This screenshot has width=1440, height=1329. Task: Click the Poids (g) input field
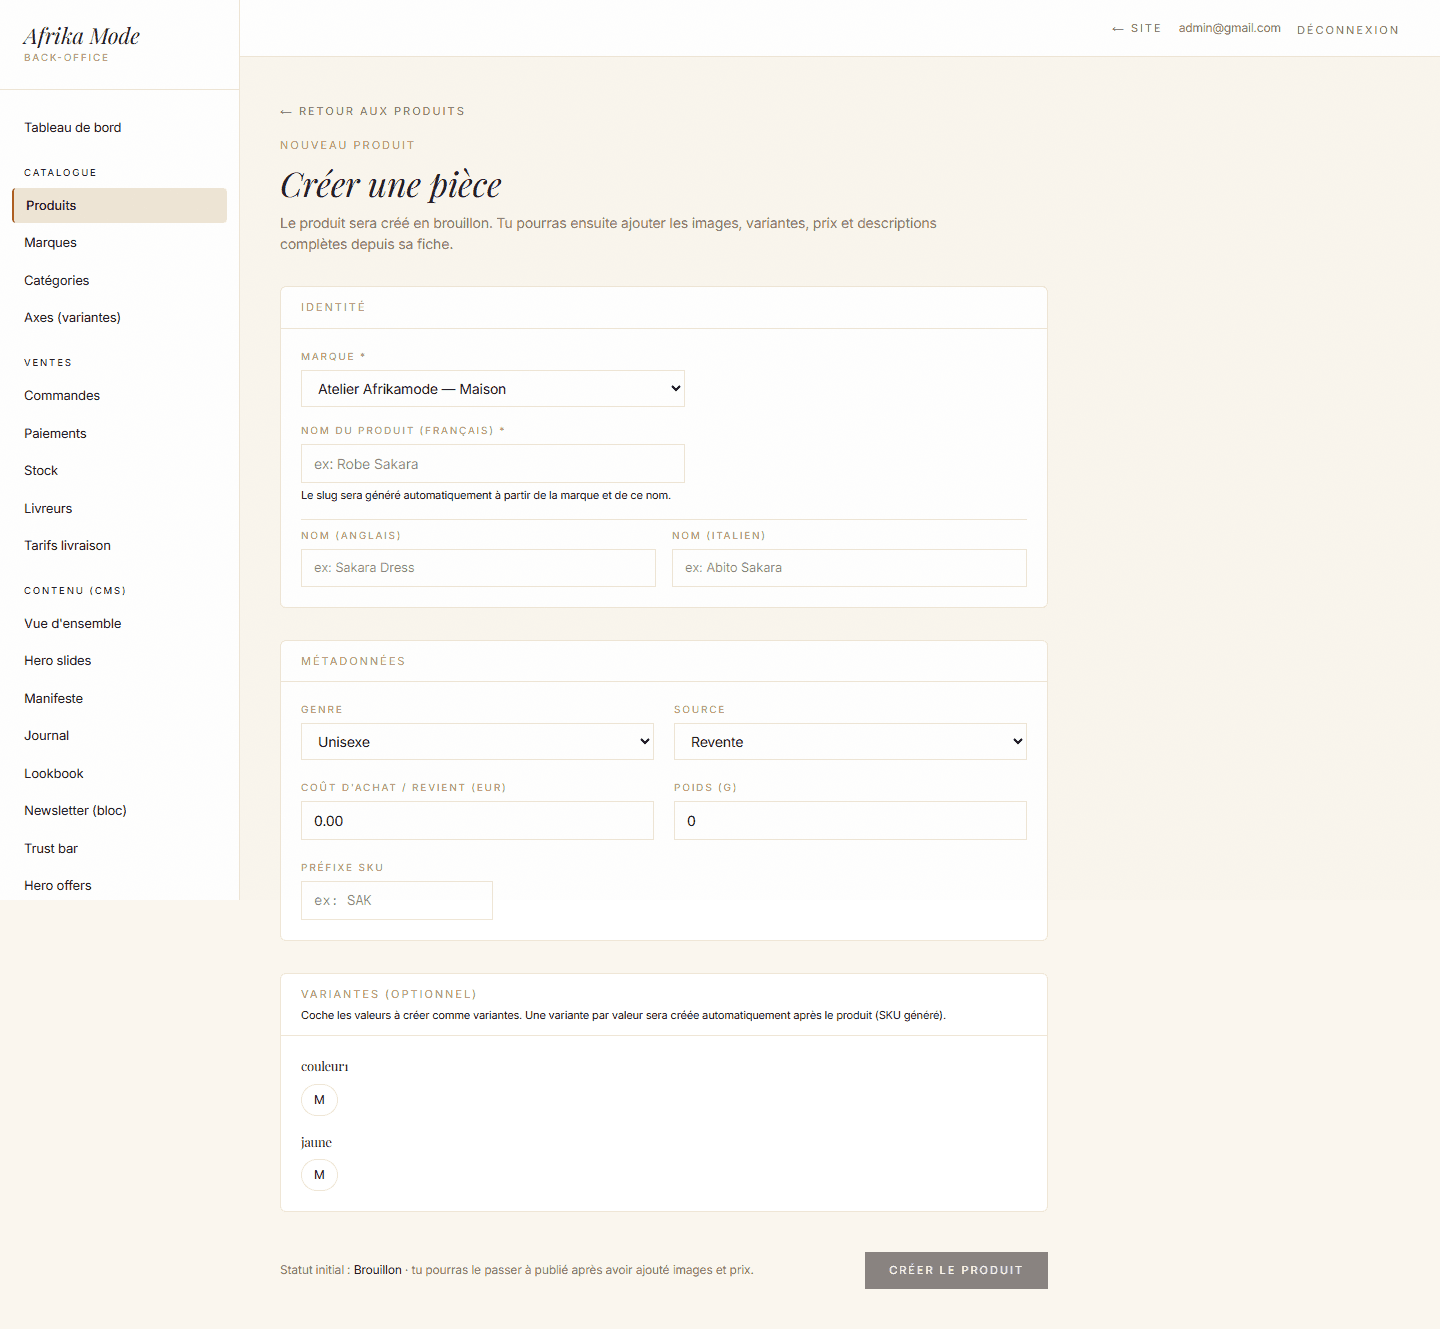coord(850,821)
